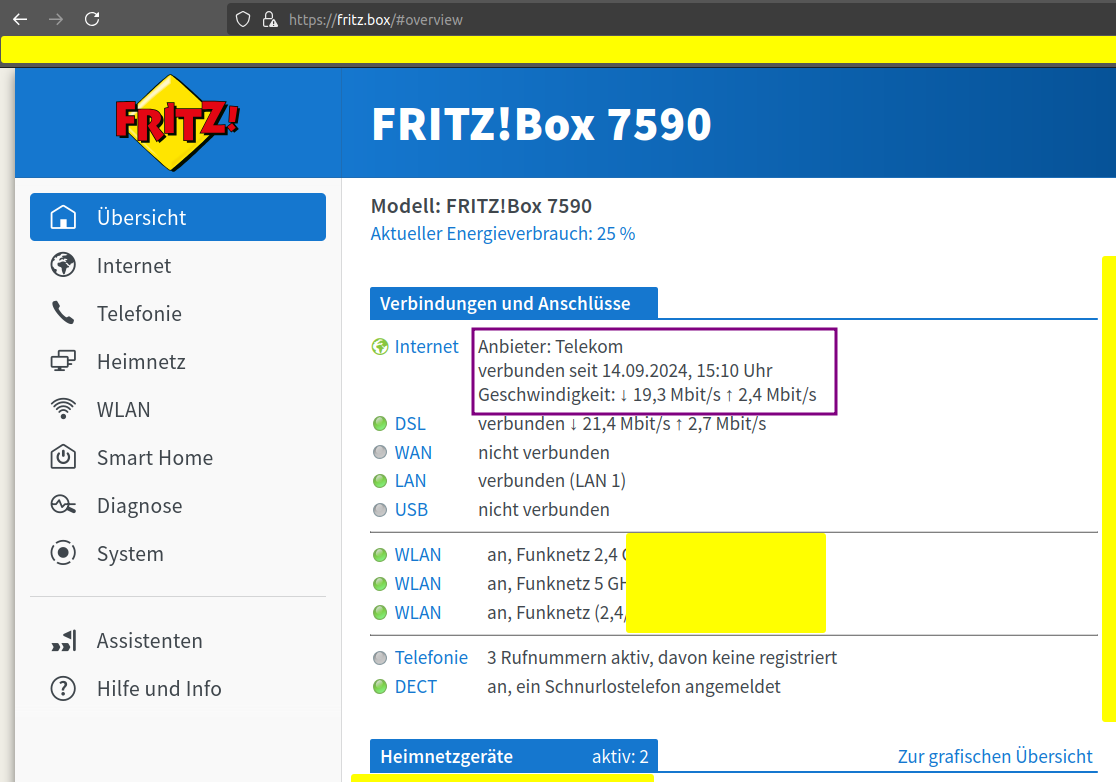Click the green status dot beside DECT
The height and width of the screenshot is (782, 1116).
tap(380, 687)
